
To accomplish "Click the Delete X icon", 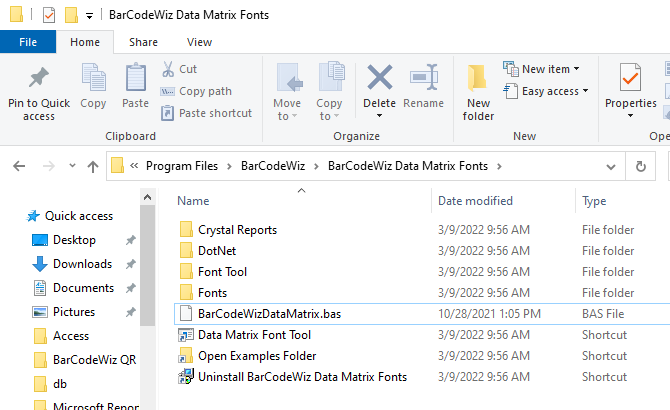I will click(x=379, y=77).
